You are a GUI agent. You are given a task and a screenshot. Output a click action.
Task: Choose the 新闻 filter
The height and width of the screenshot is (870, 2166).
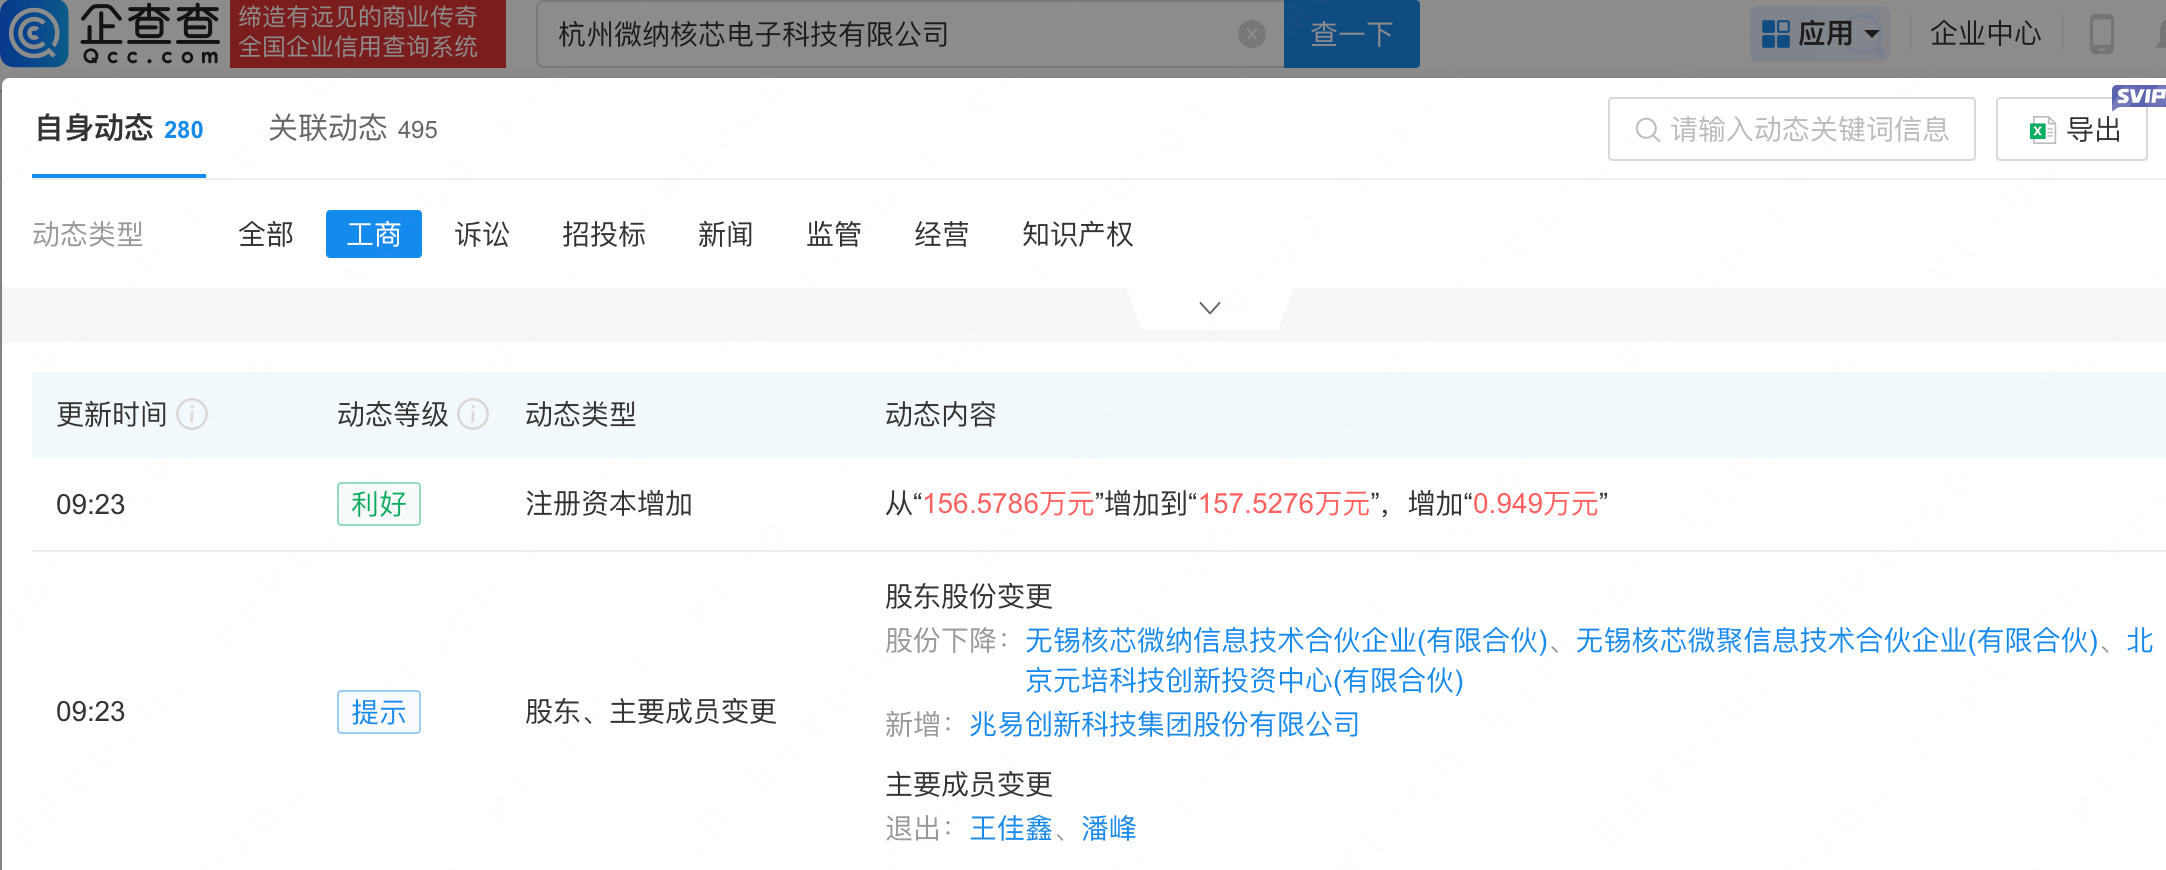[726, 234]
